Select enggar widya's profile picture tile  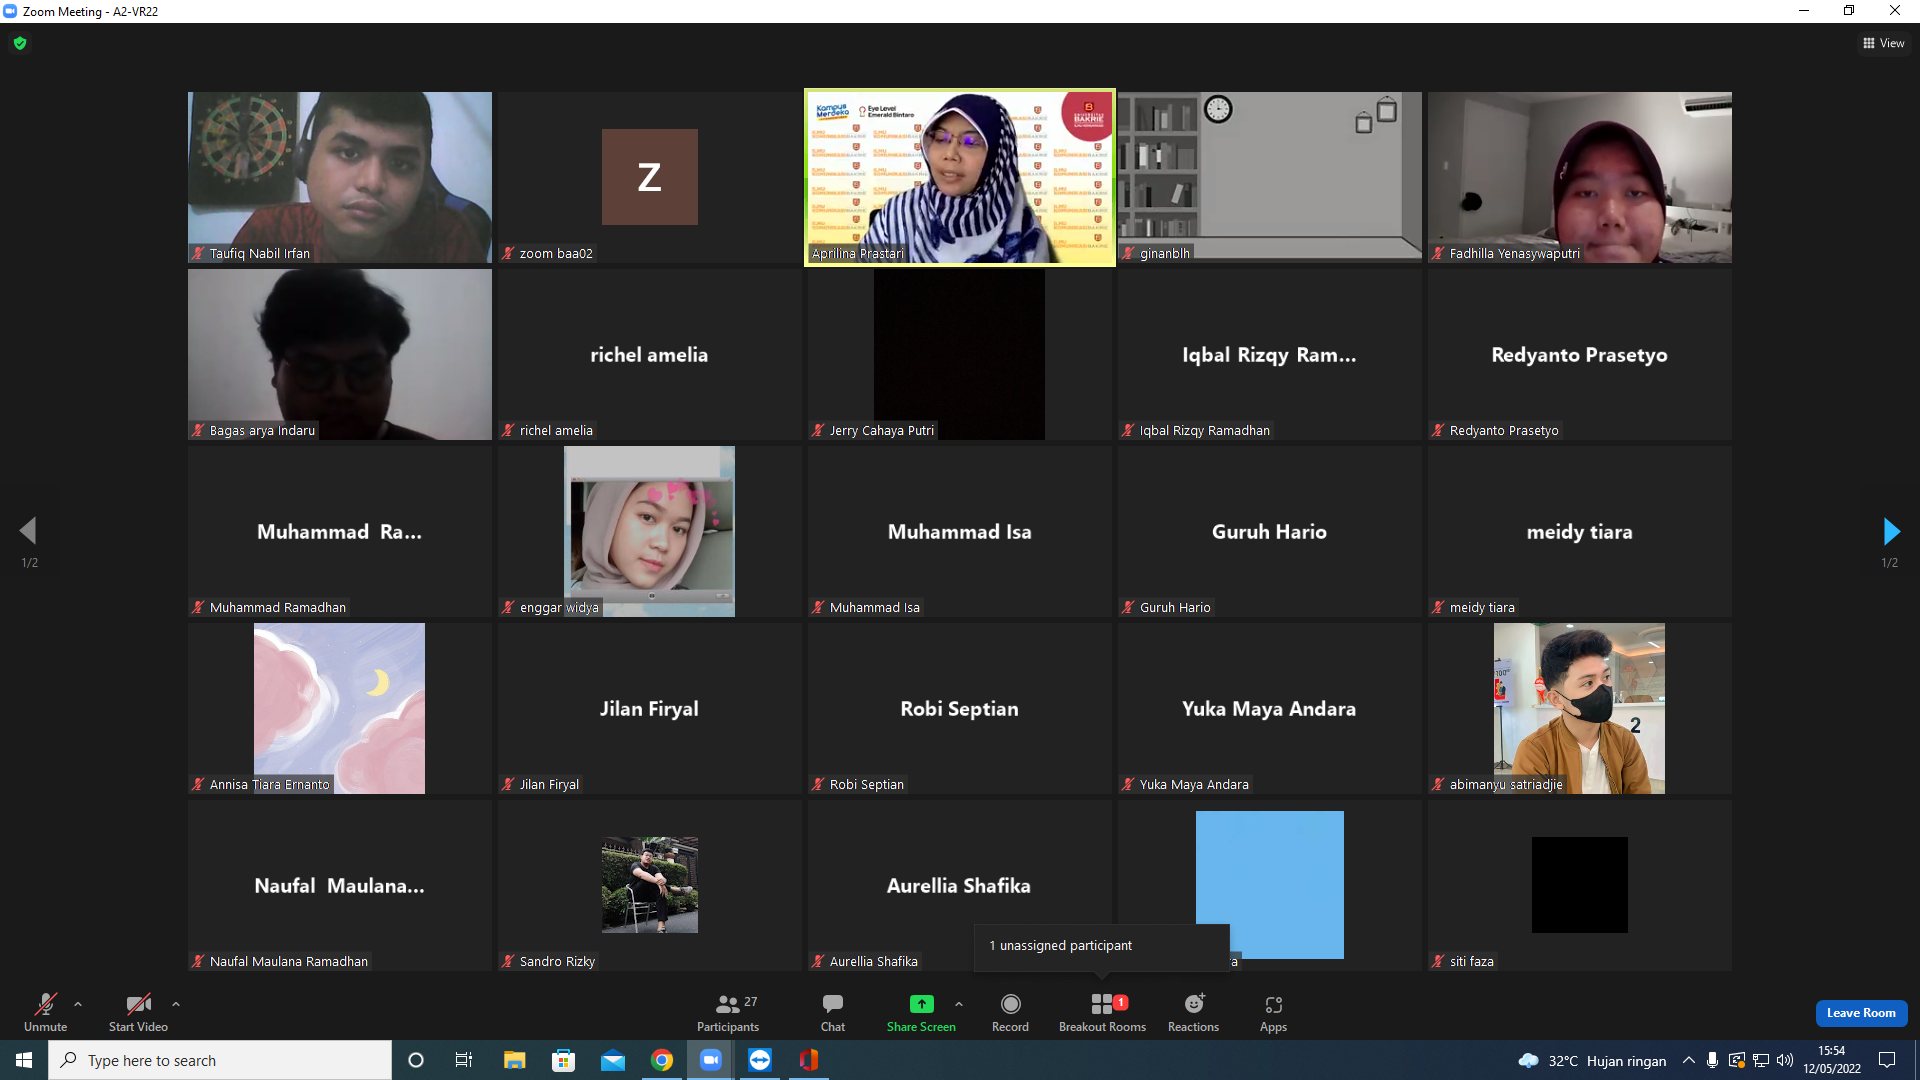(x=650, y=531)
